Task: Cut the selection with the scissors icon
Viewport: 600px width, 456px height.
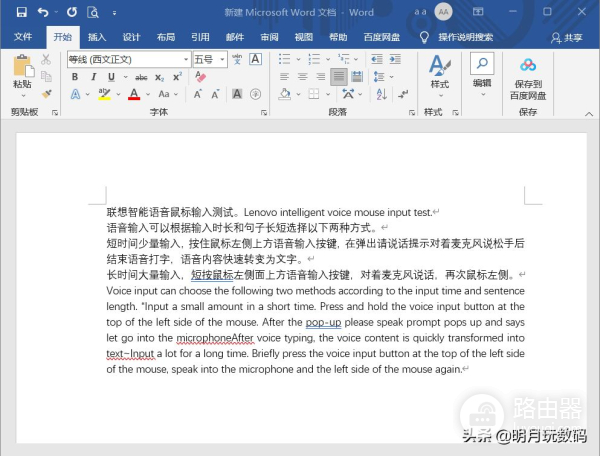Action: coord(46,59)
